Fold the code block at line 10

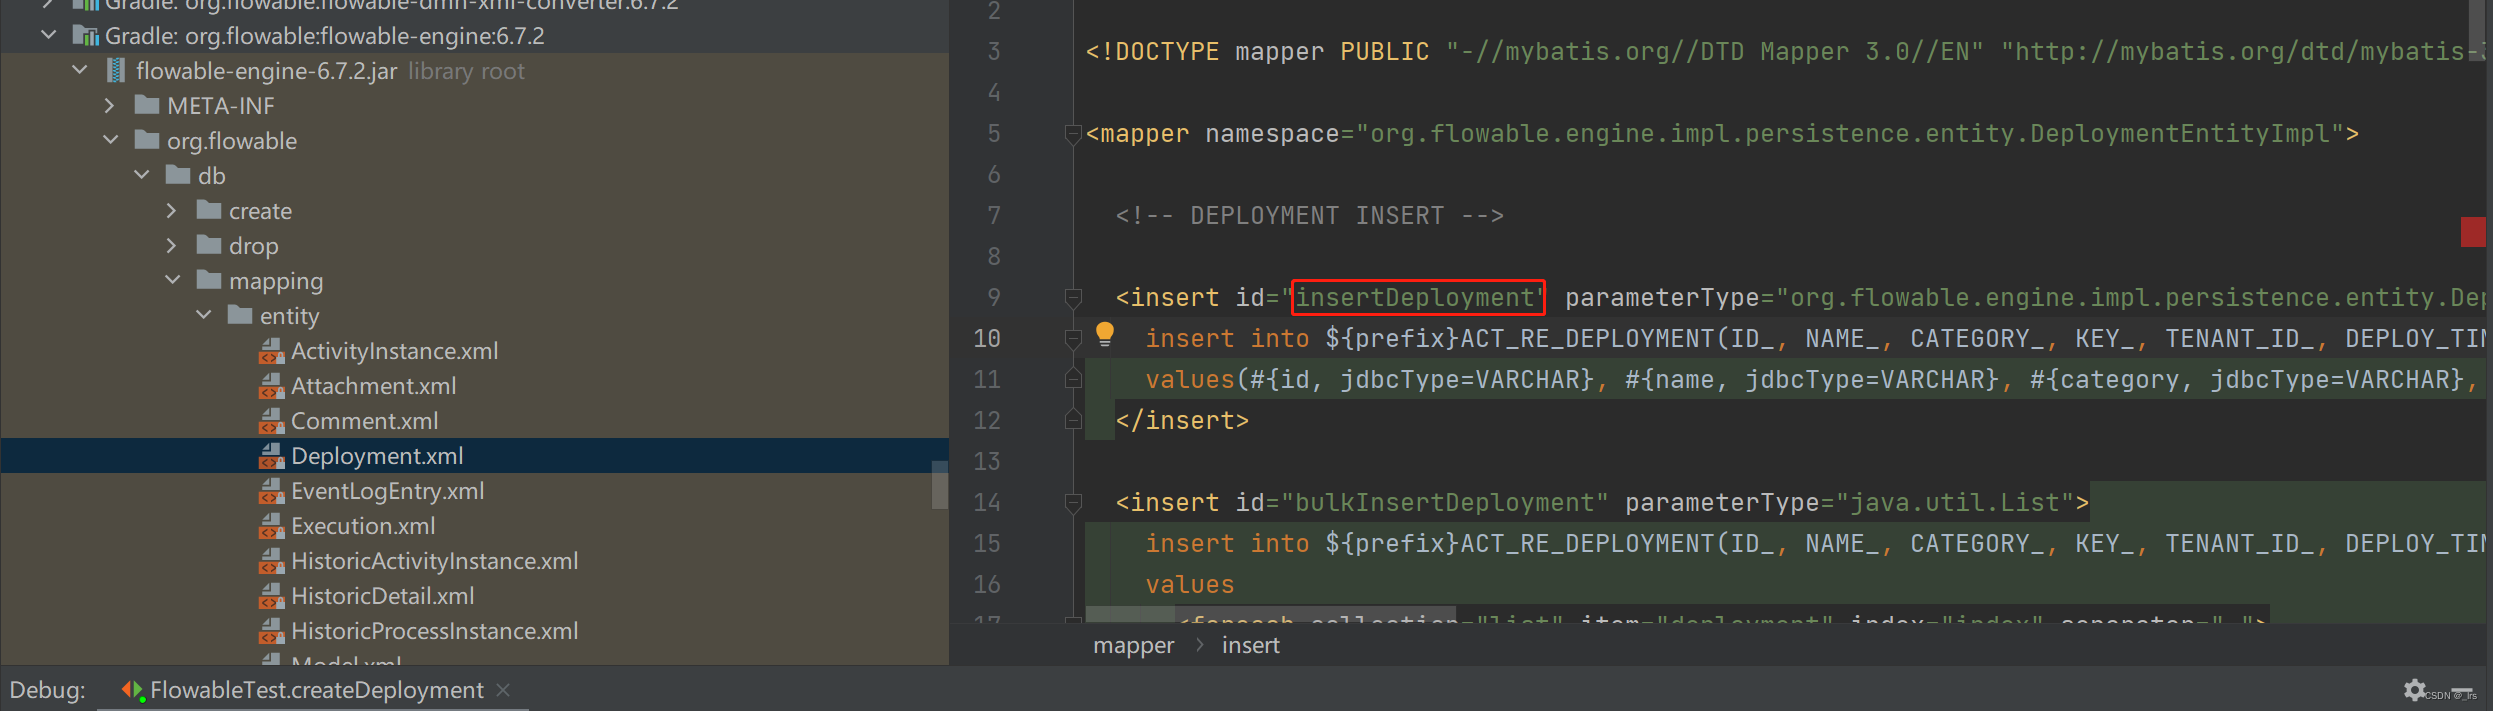pos(1073,339)
